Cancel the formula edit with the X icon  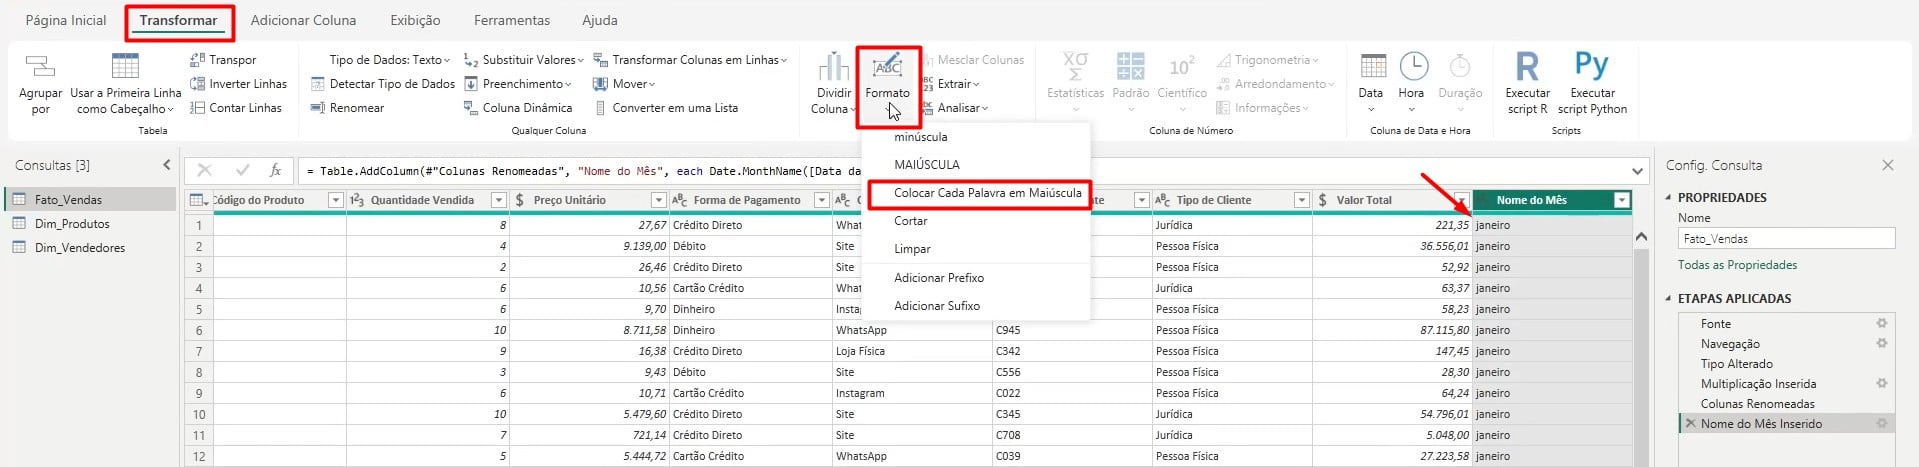click(x=205, y=171)
